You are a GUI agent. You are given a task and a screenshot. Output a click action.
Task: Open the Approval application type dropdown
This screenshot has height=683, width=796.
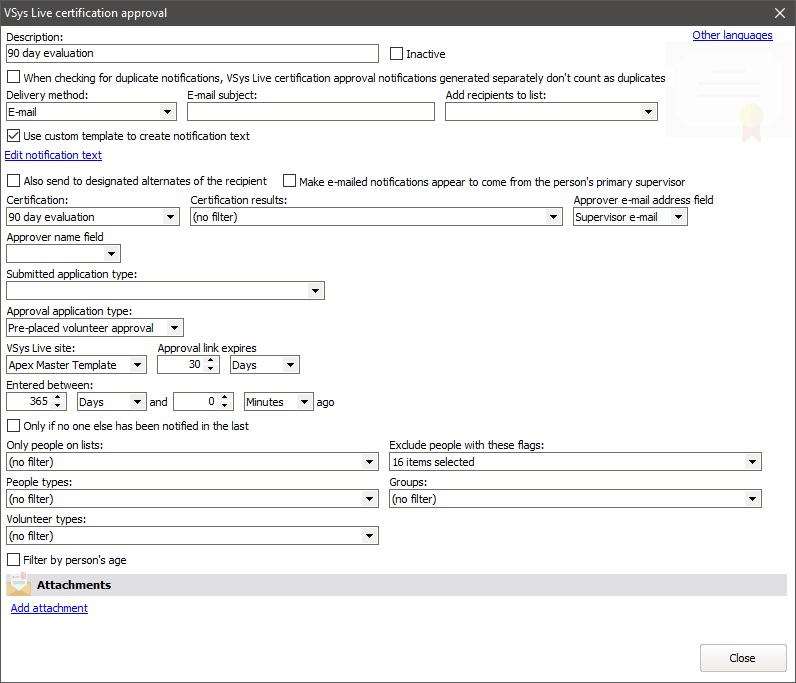(x=175, y=328)
